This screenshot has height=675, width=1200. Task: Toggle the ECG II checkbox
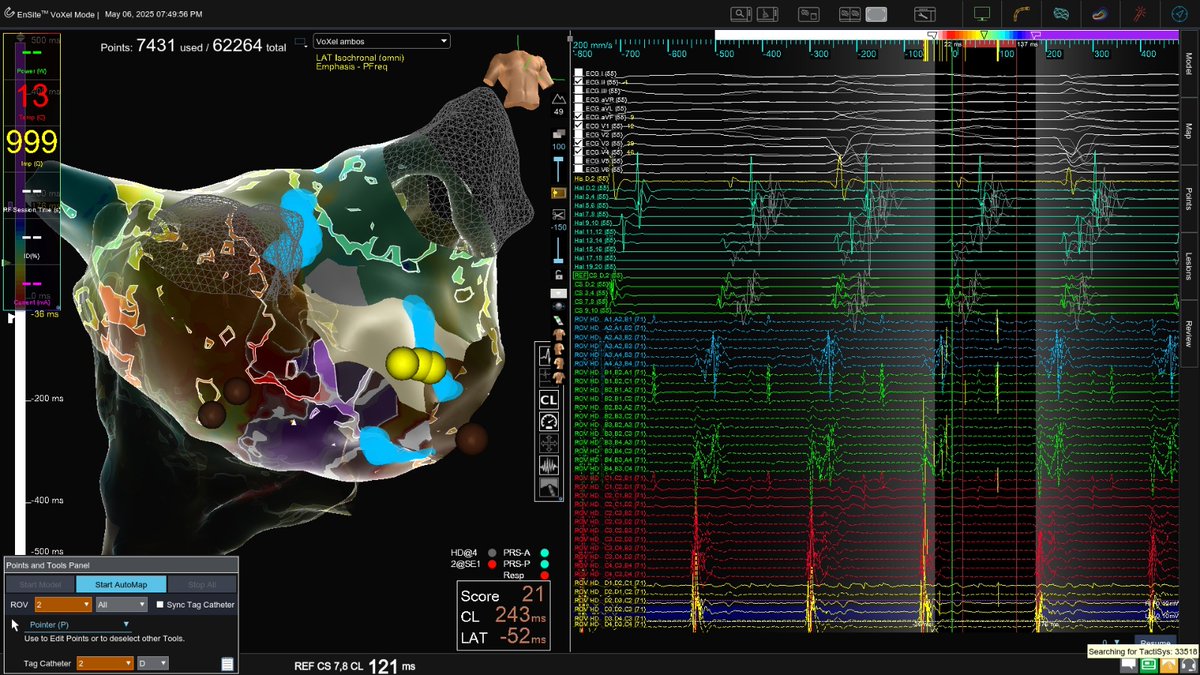point(580,83)
